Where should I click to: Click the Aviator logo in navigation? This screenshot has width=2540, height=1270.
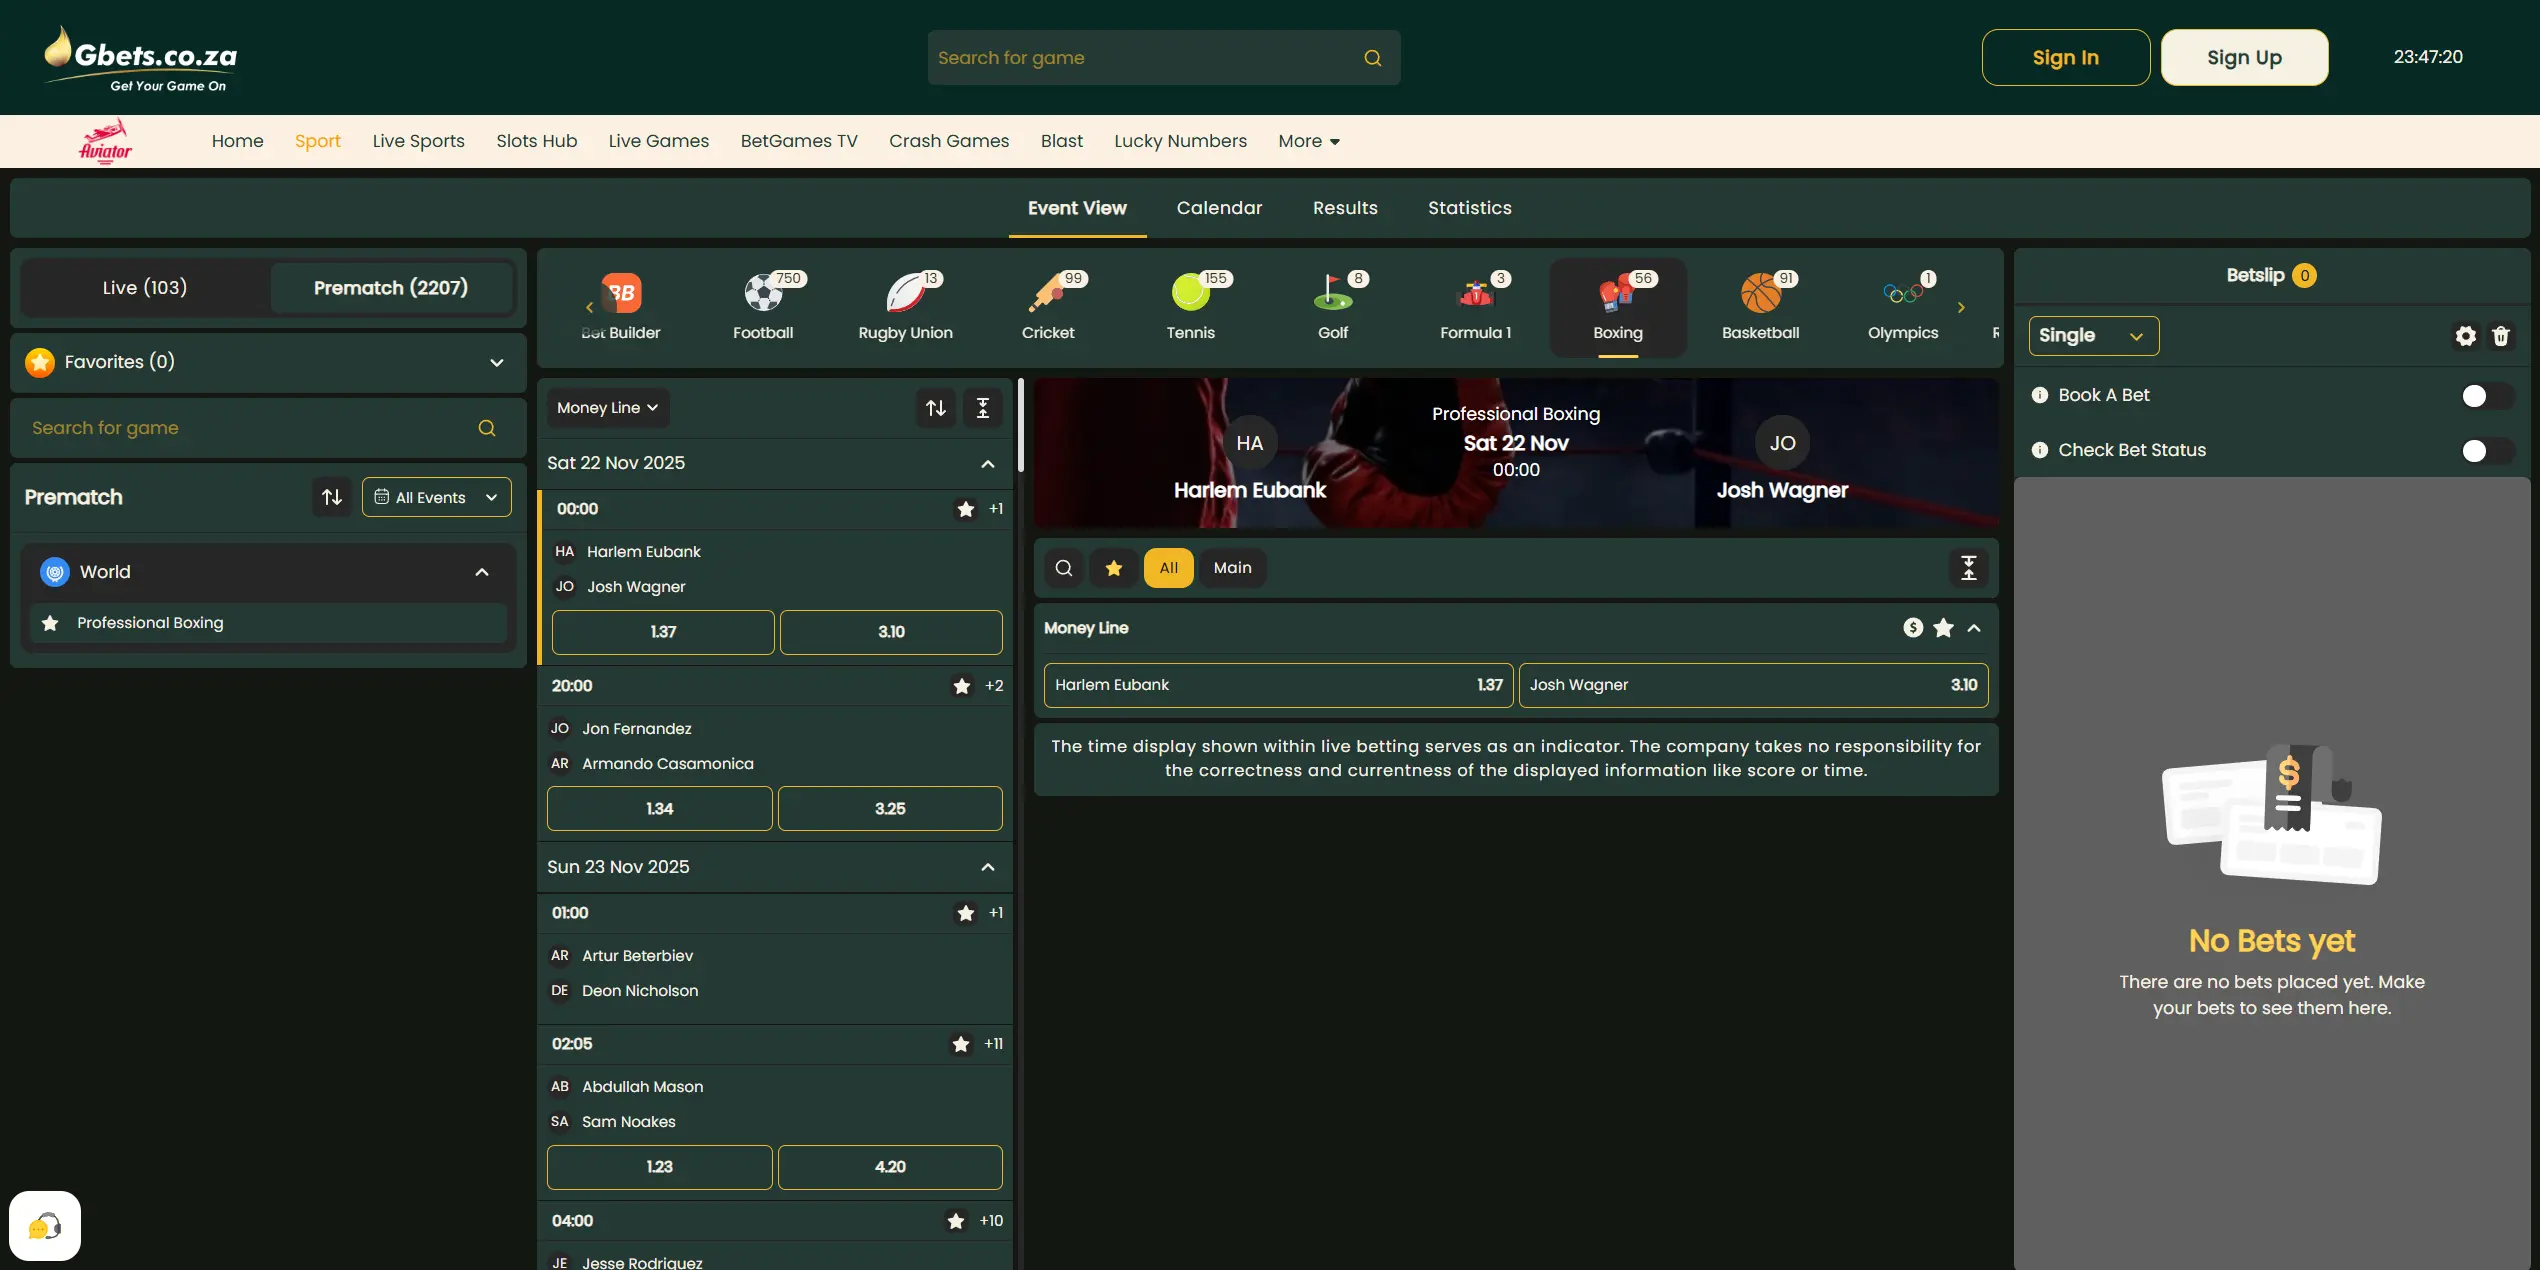[105, 140]
